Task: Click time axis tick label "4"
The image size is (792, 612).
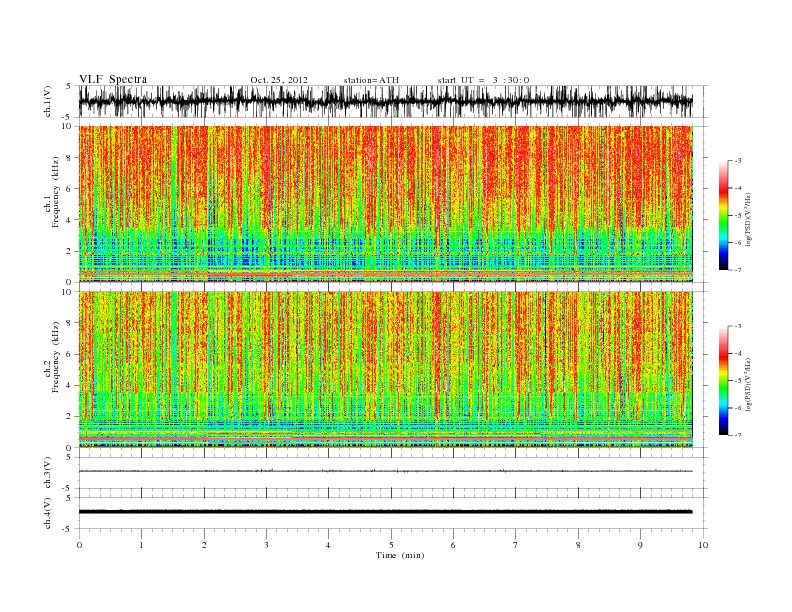Action: pyautogui.click(x=329, y=545)
